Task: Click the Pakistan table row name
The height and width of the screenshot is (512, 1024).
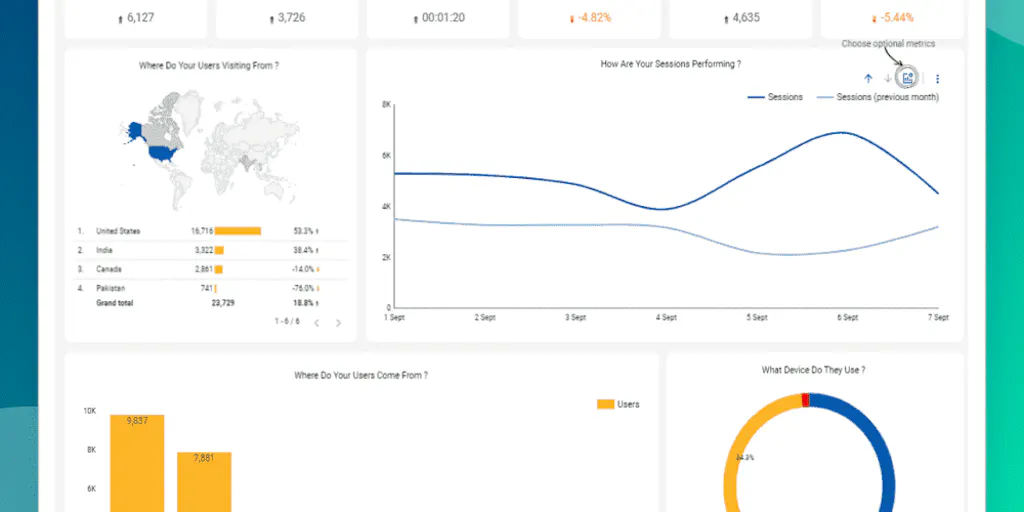Action: click(110, 288)
